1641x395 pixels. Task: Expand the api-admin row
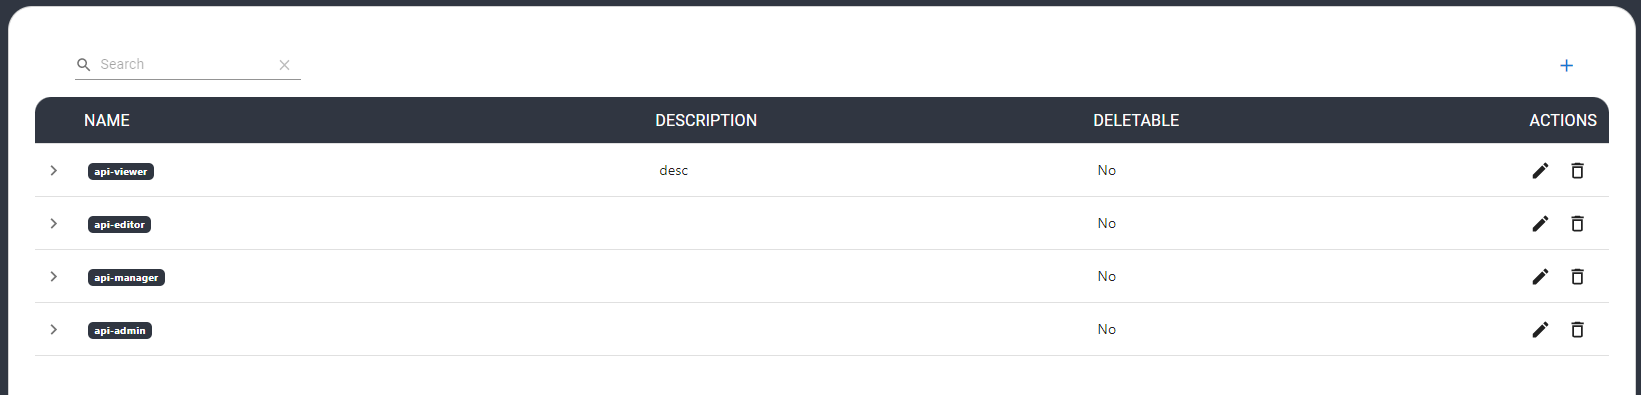coord(54,330)
